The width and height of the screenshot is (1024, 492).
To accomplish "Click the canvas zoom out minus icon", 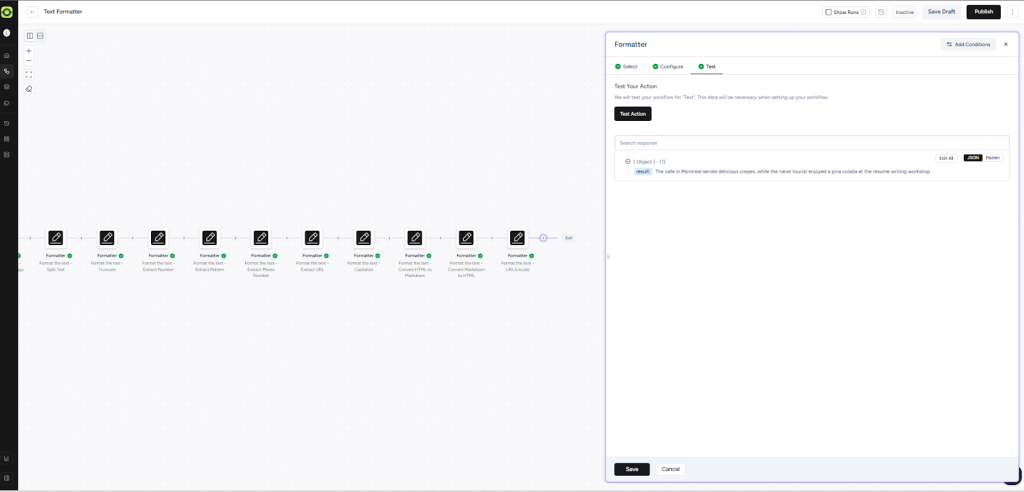I will (x=29, y=61).
